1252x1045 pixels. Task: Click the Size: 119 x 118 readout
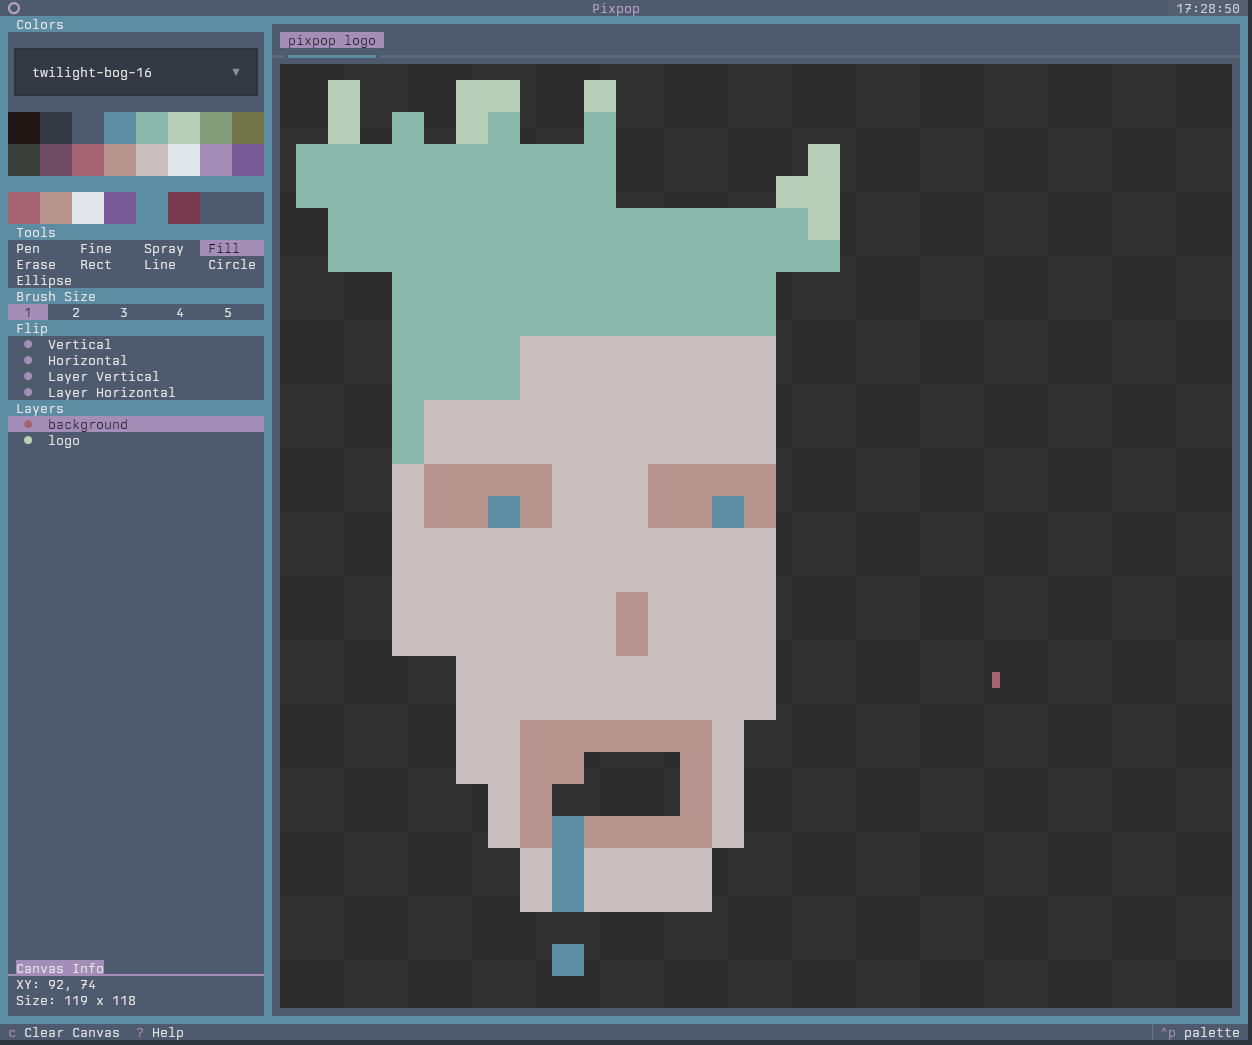76,1000
